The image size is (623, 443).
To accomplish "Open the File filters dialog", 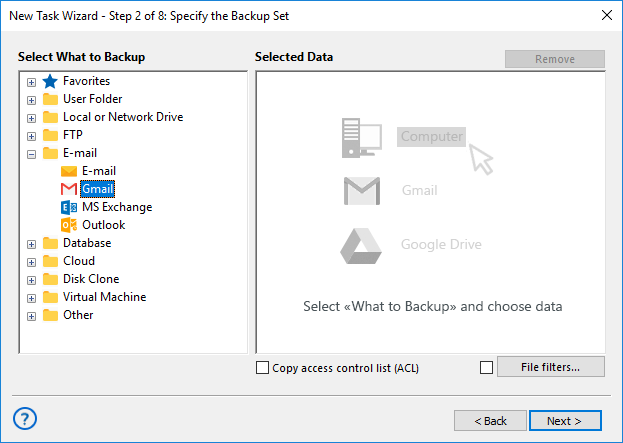I will pos(550,367).
